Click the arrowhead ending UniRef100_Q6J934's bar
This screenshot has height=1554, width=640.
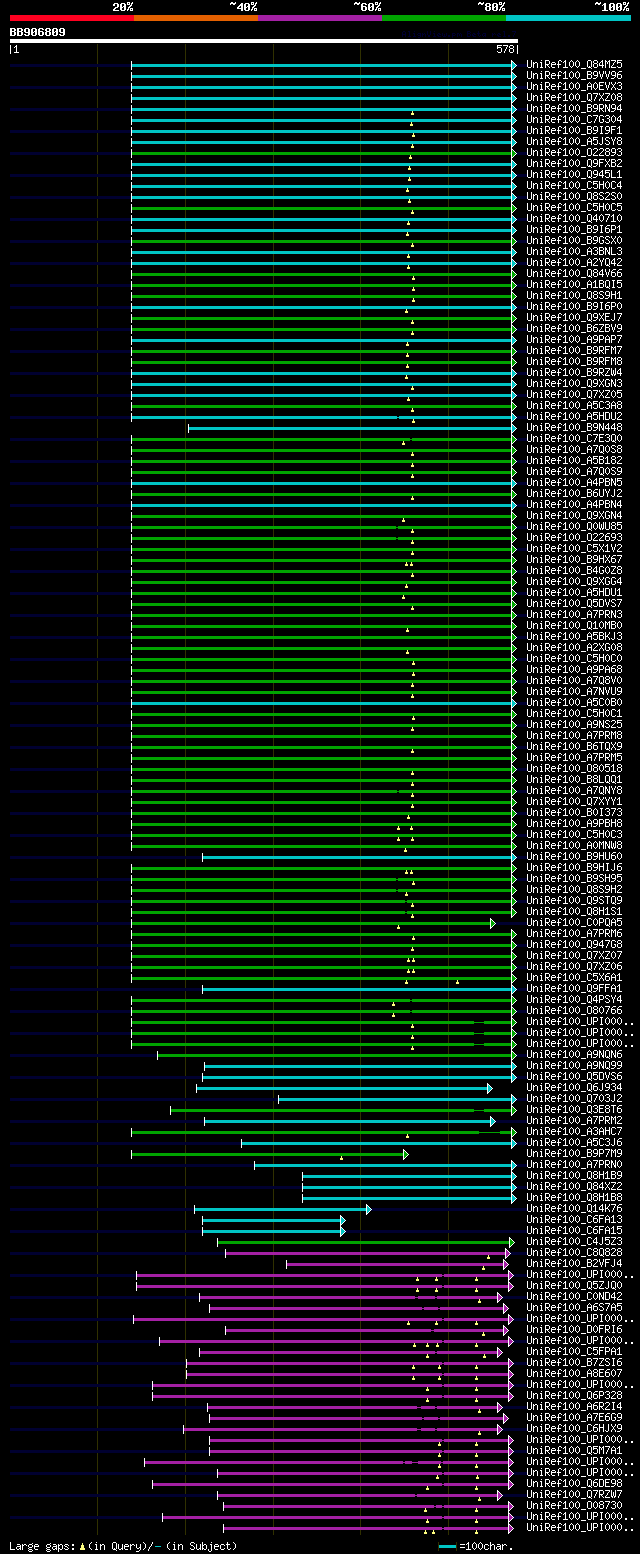(x=489, y=1087)
